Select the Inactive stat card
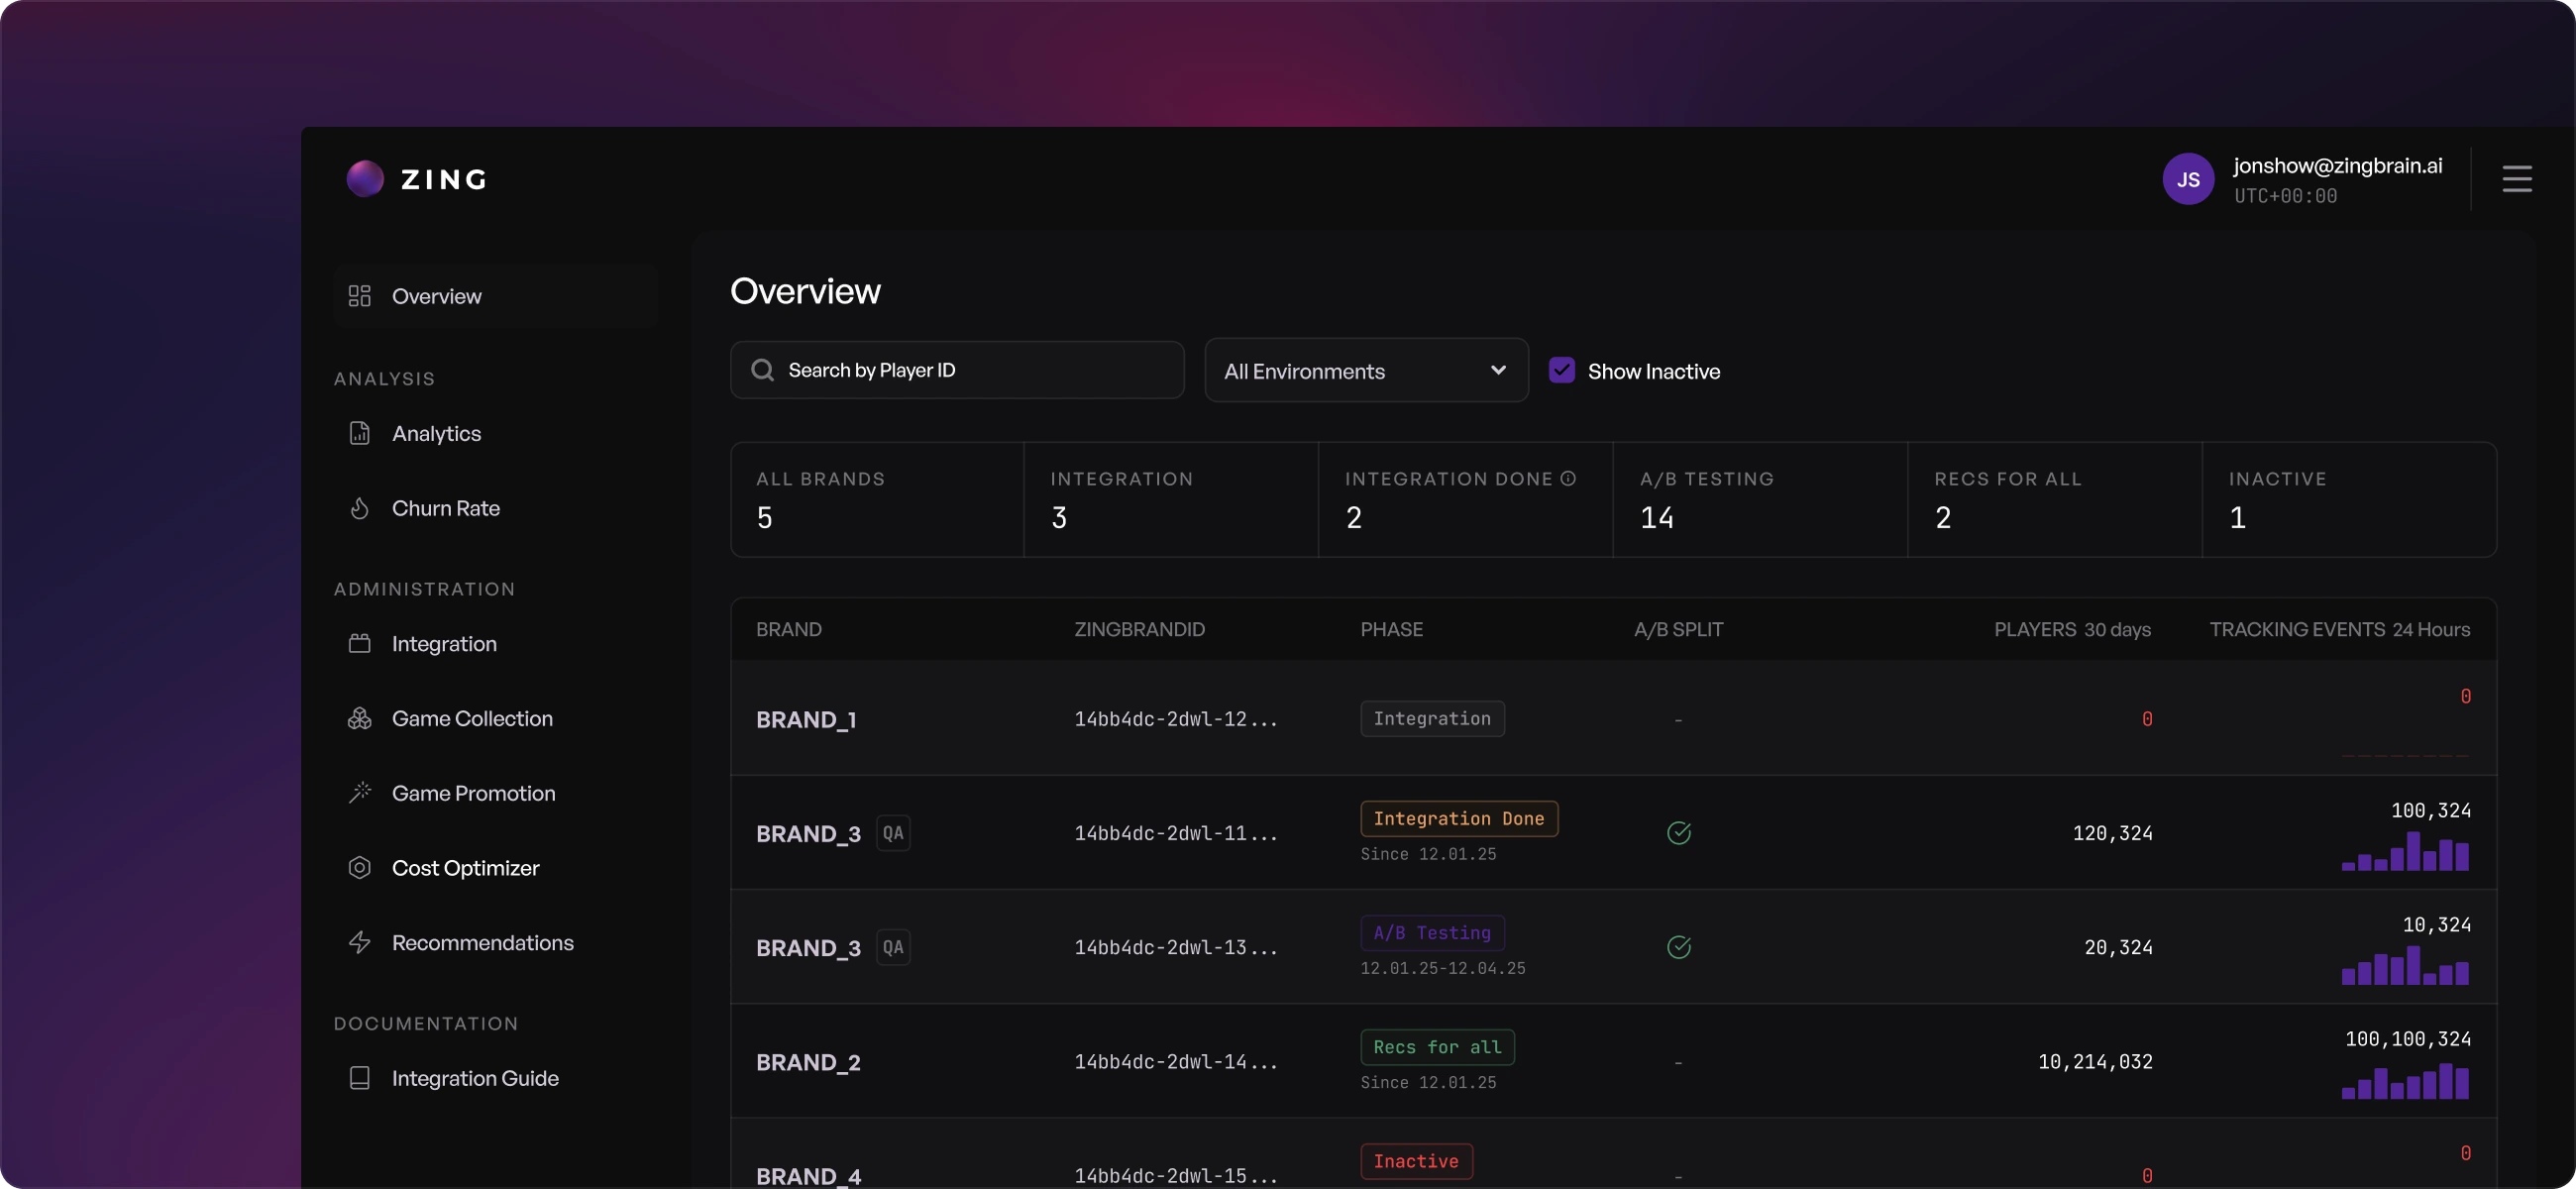This screenshot has width=2576, height=1189. pyautogui.click(x=2349, y=499)
